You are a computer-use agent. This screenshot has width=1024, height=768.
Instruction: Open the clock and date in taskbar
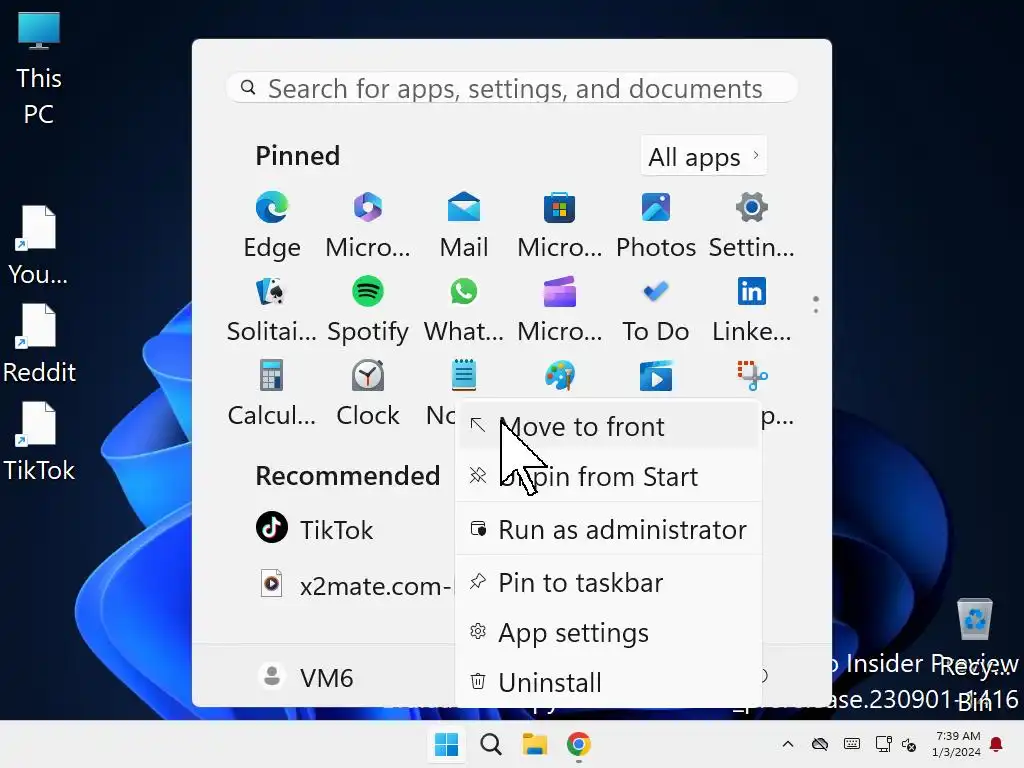pos(957,744)
